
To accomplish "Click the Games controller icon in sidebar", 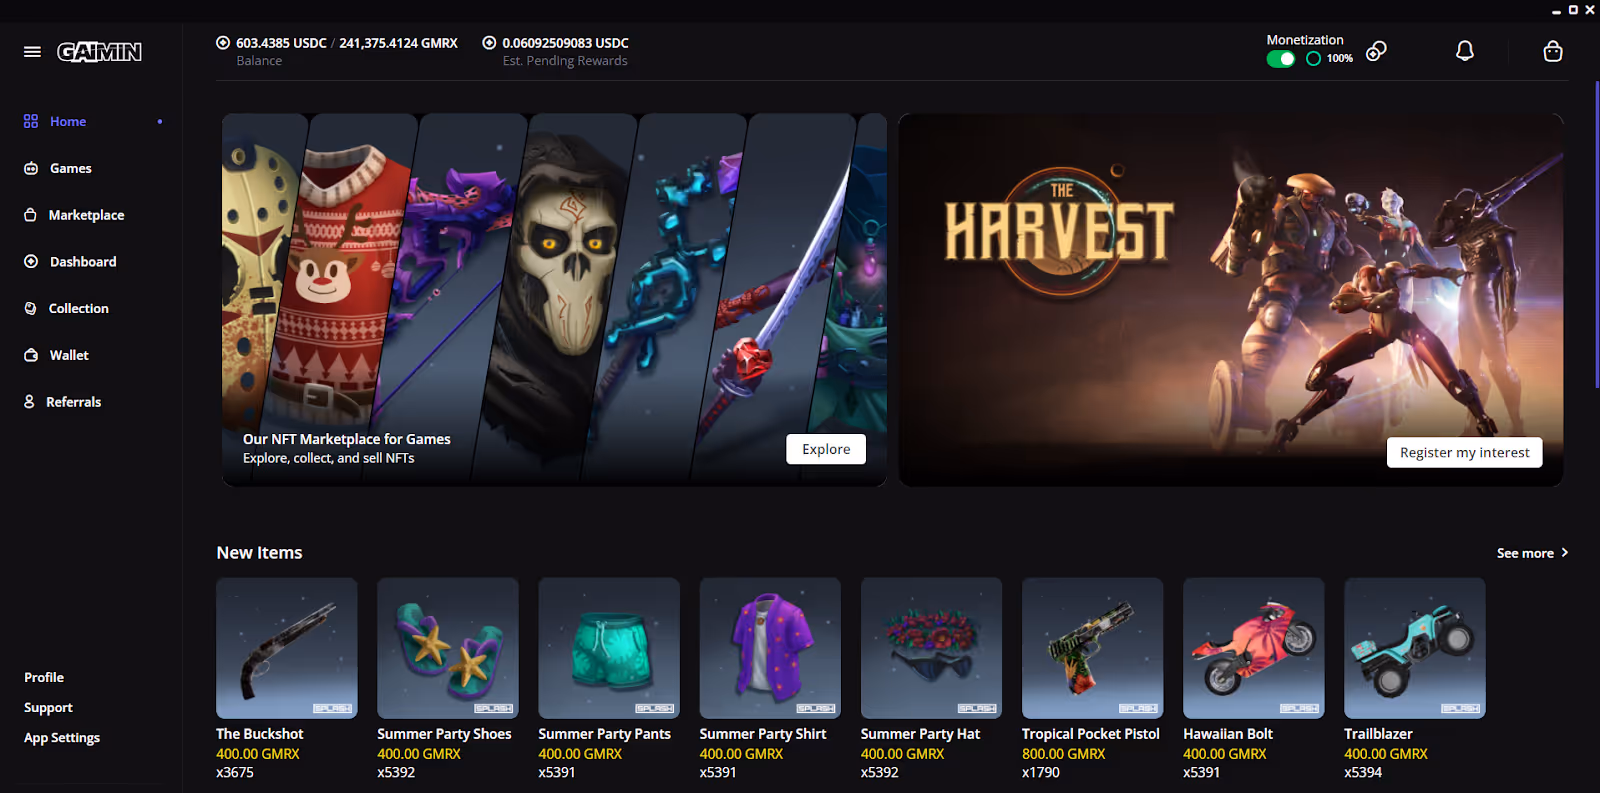I will 31,168.
